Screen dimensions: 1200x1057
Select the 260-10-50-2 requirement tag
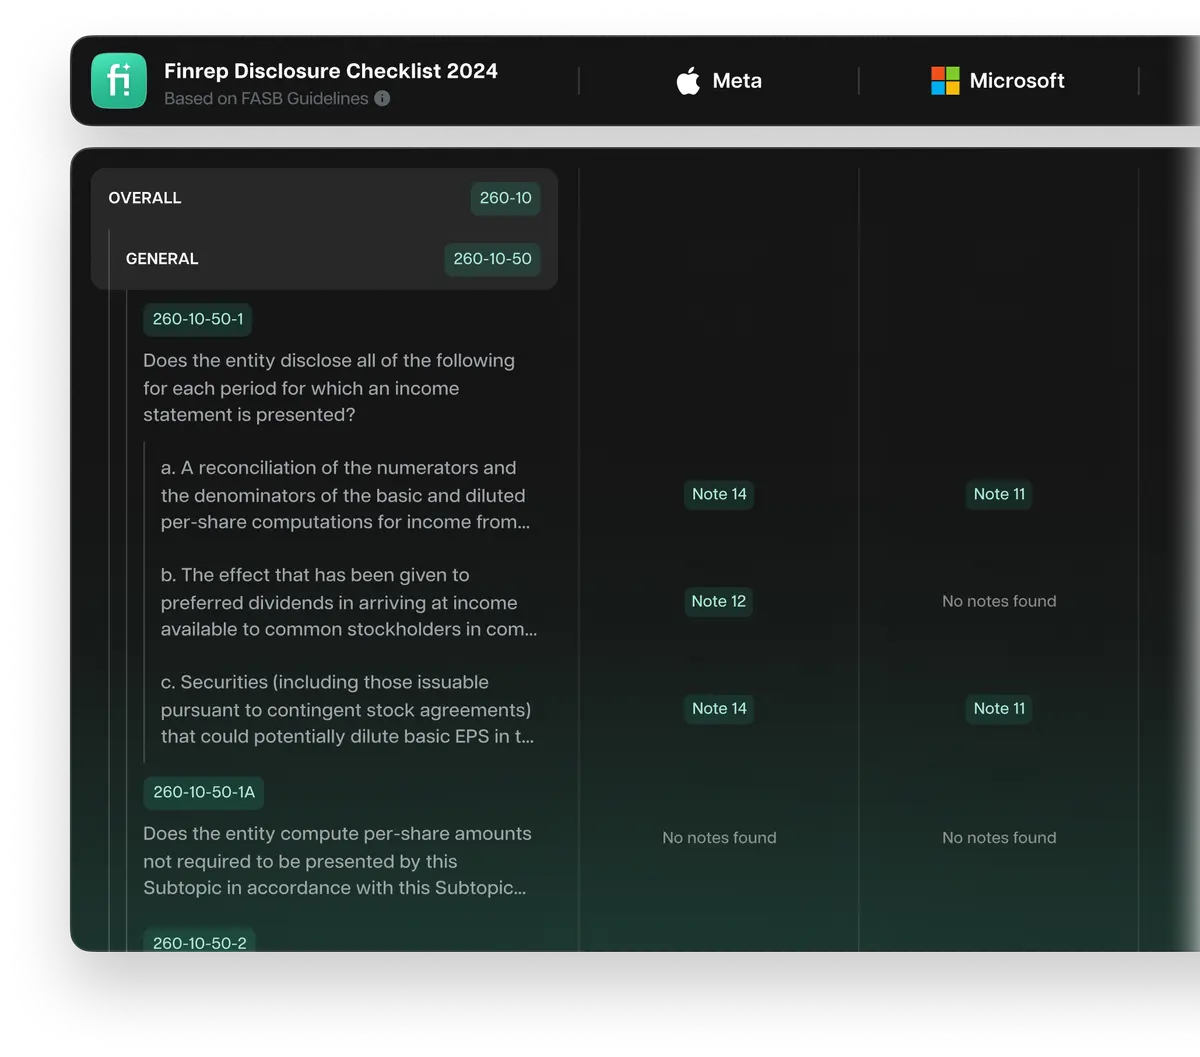click(x=199, y=943)
